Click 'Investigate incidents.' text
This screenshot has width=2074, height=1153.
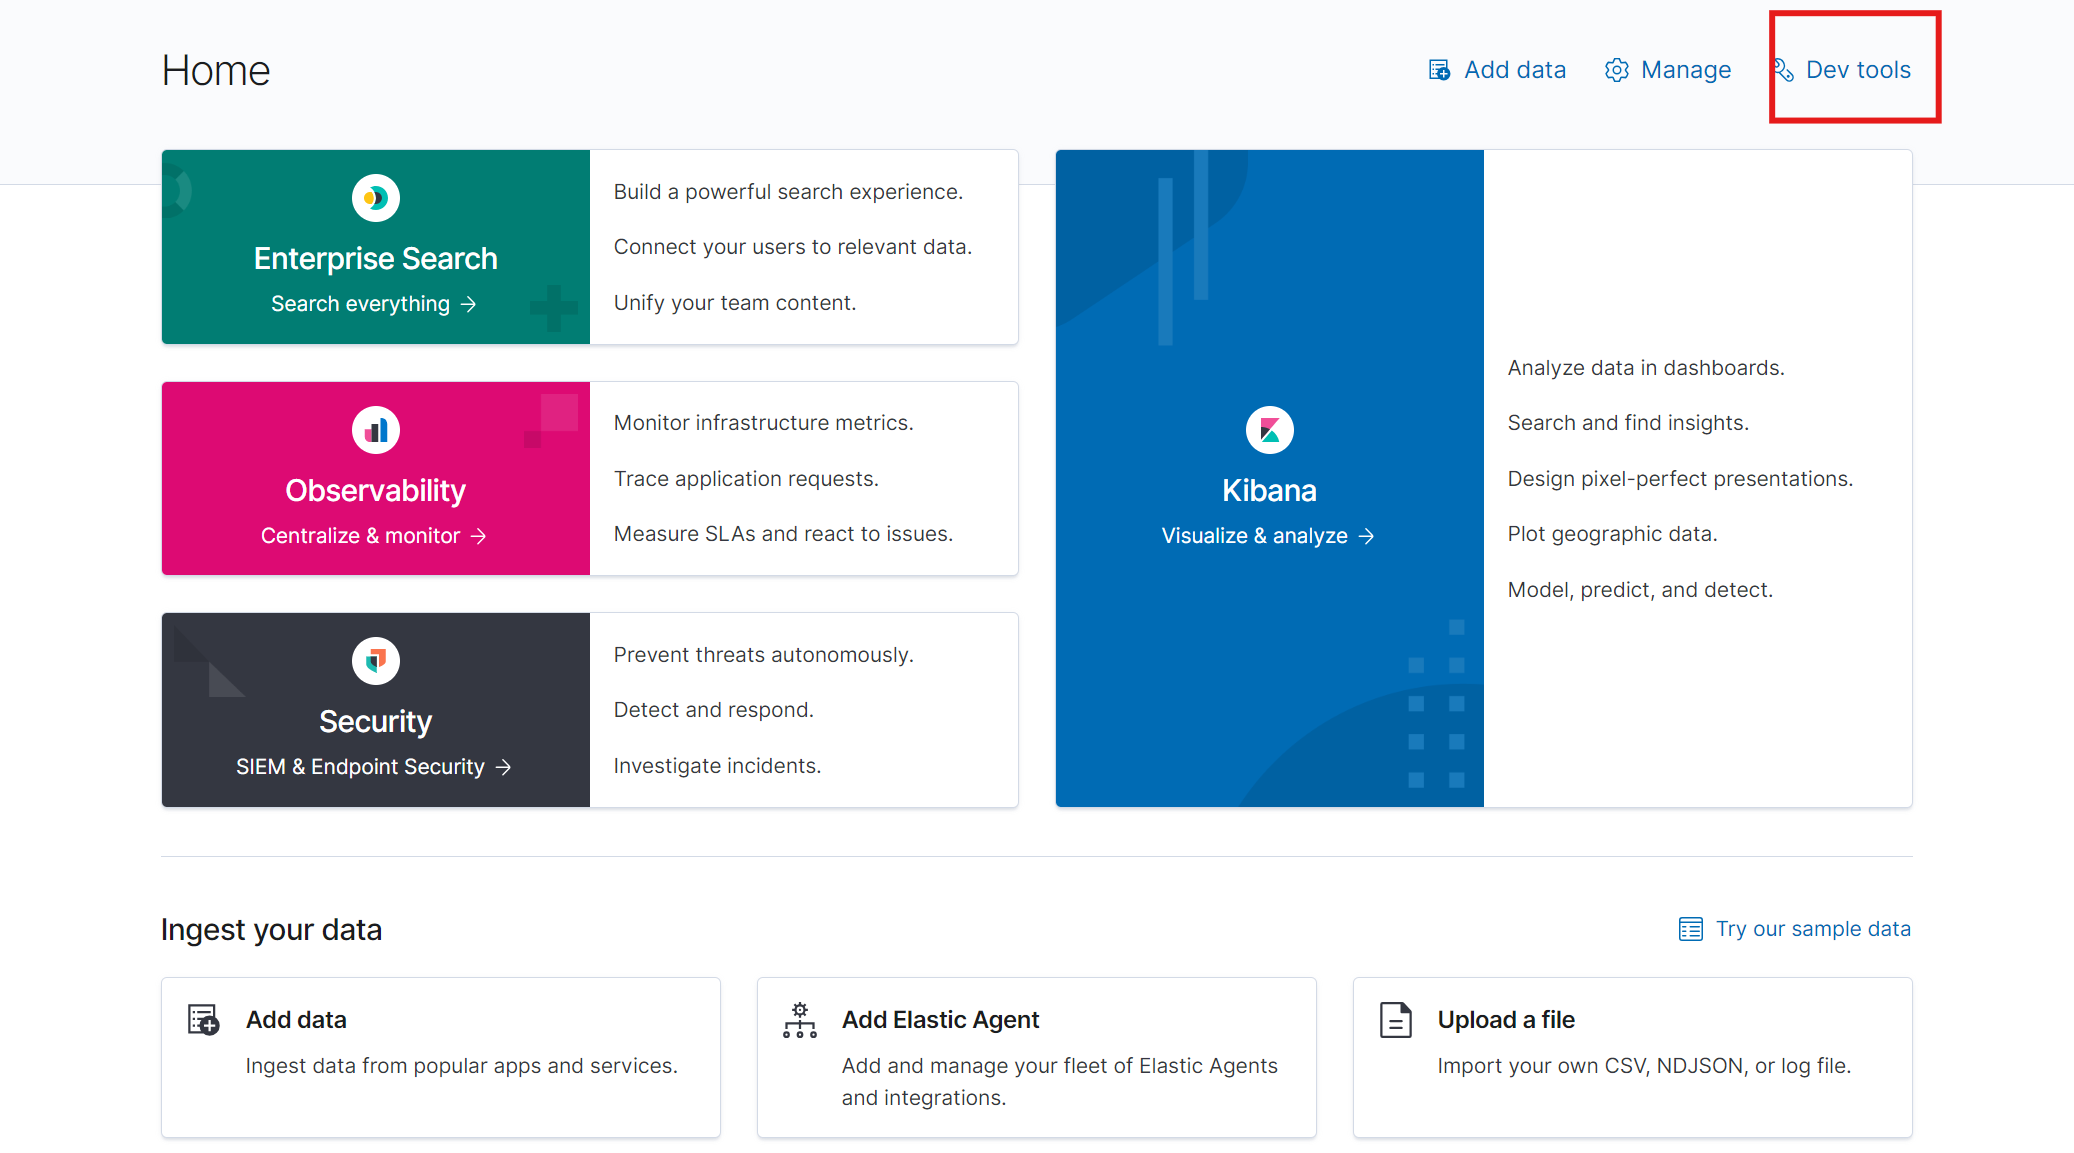click(718, 766)
